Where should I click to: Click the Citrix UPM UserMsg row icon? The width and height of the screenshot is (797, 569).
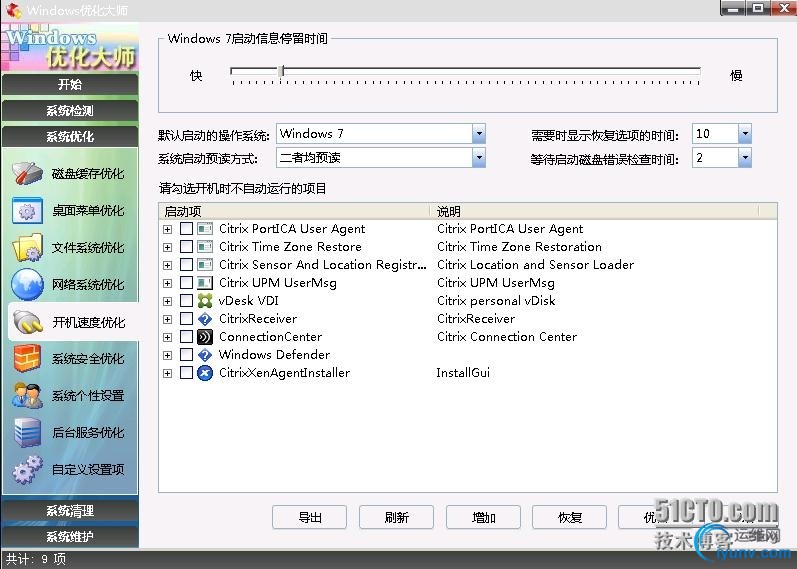pyautogui.click(x=205, y=283)
